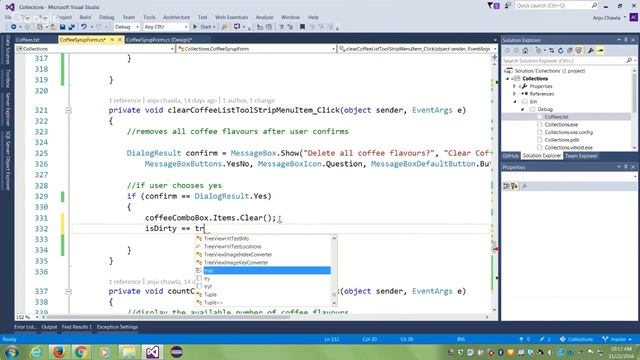This screenshot has width=640, height=360.
Task: Open the Build menu
Action: click(85, 17)
